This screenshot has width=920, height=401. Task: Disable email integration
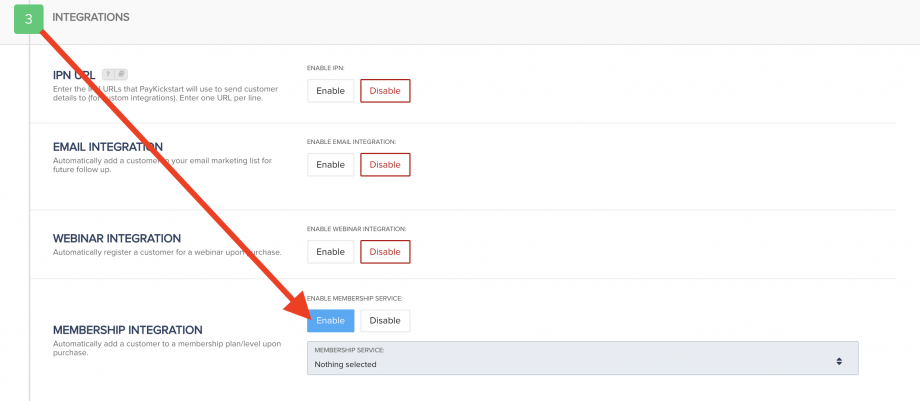tap(385, 165)
